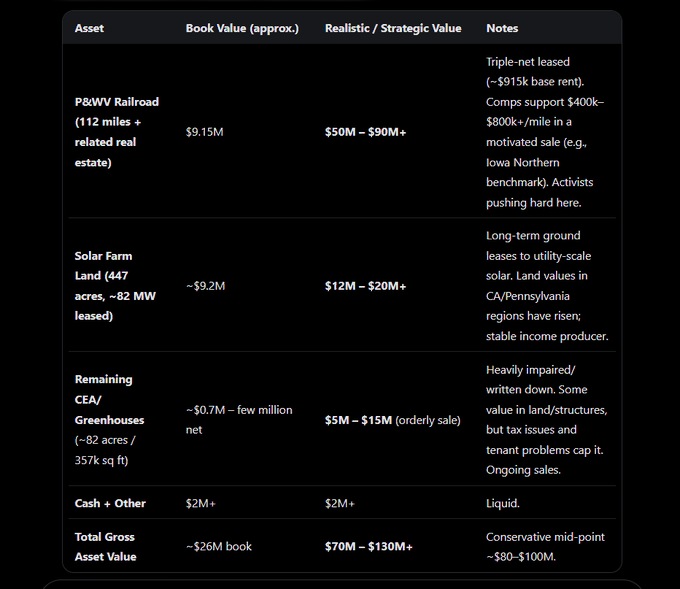This screenshot has height=589, width=680.
Task: Select the Cash + Other asset cell
Action: point(110,504)
